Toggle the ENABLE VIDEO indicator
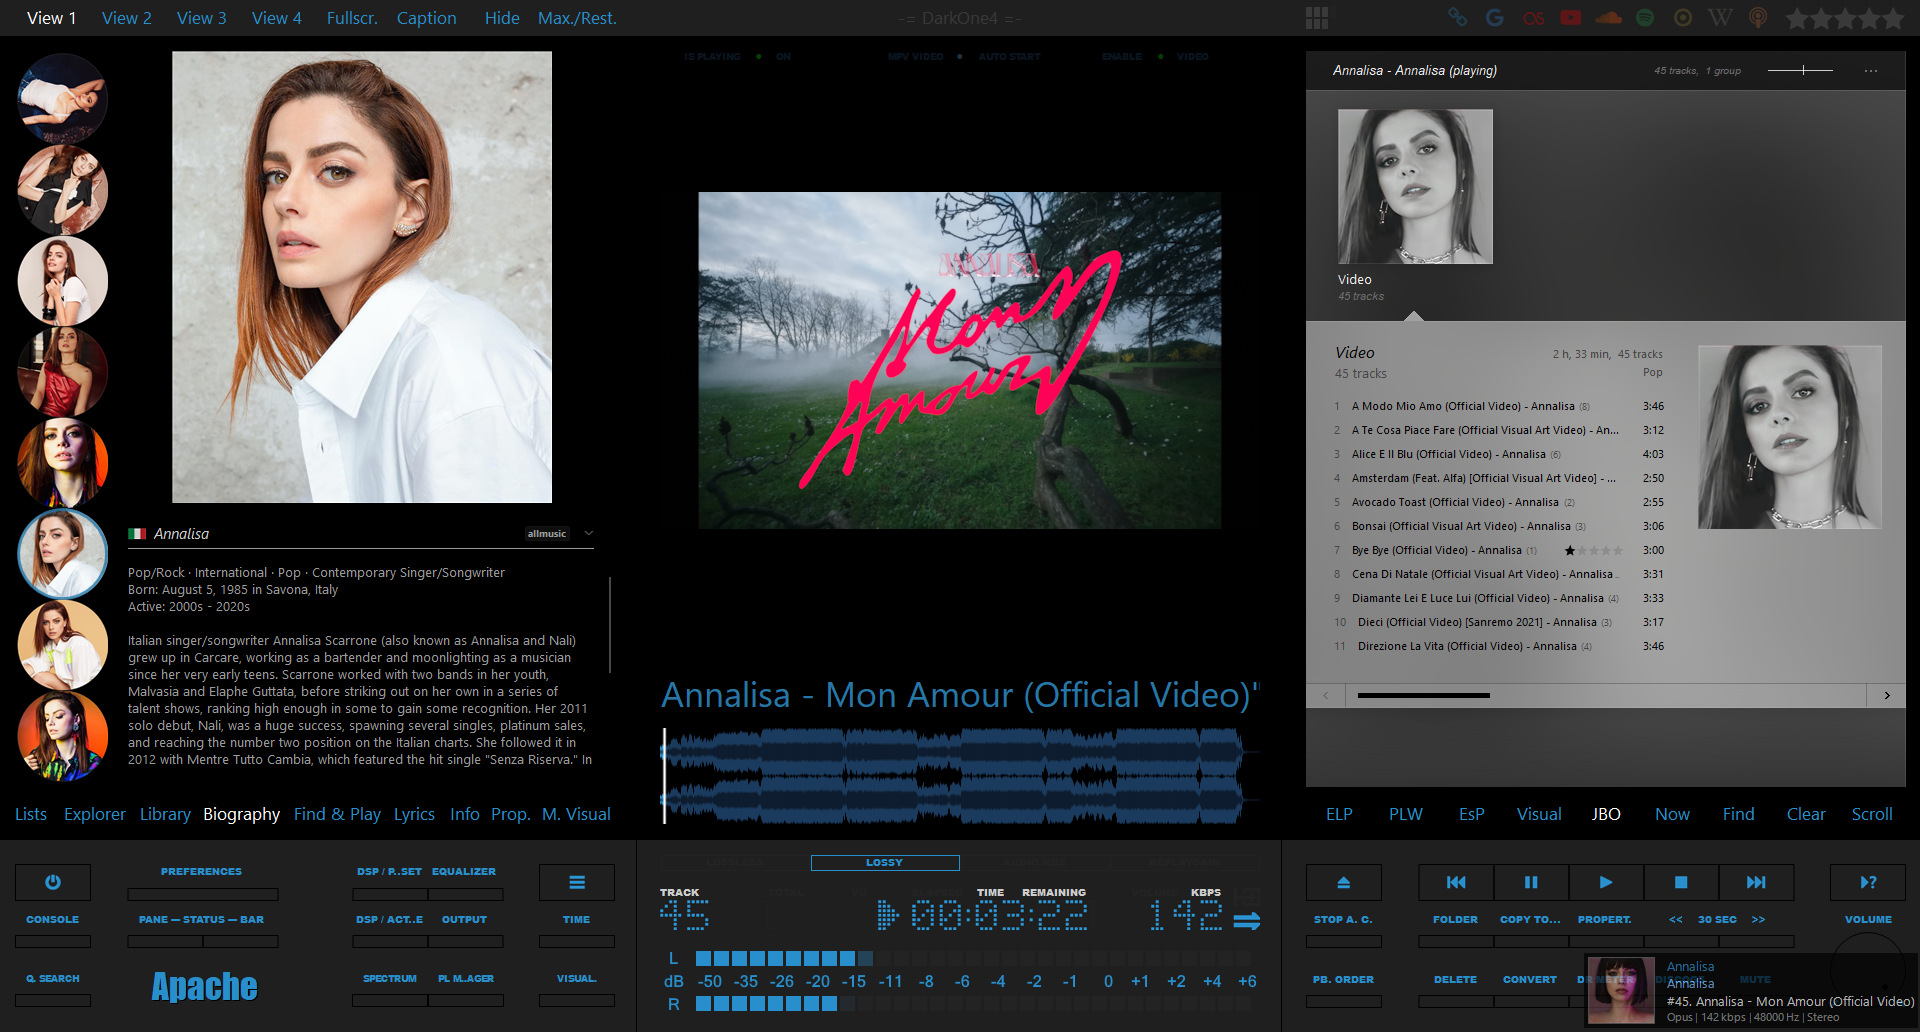 (x=1160, y=57)
